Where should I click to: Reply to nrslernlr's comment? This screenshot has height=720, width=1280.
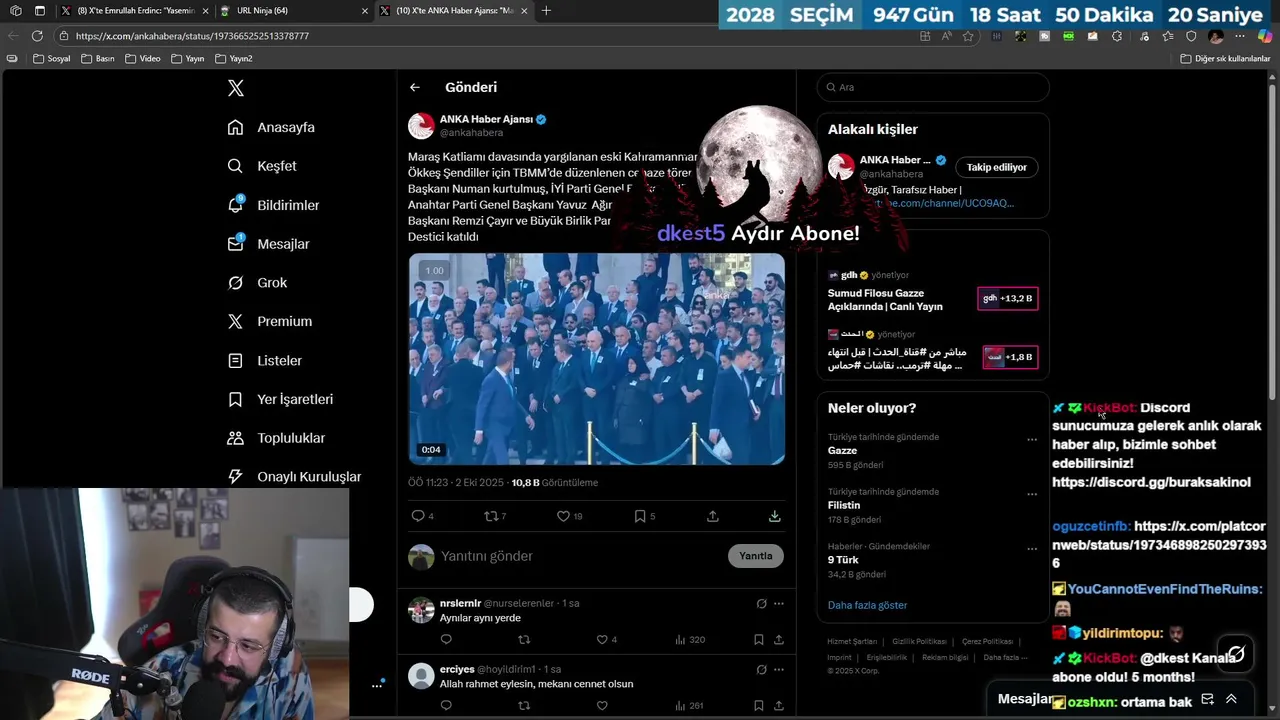[x=446, y=639]
